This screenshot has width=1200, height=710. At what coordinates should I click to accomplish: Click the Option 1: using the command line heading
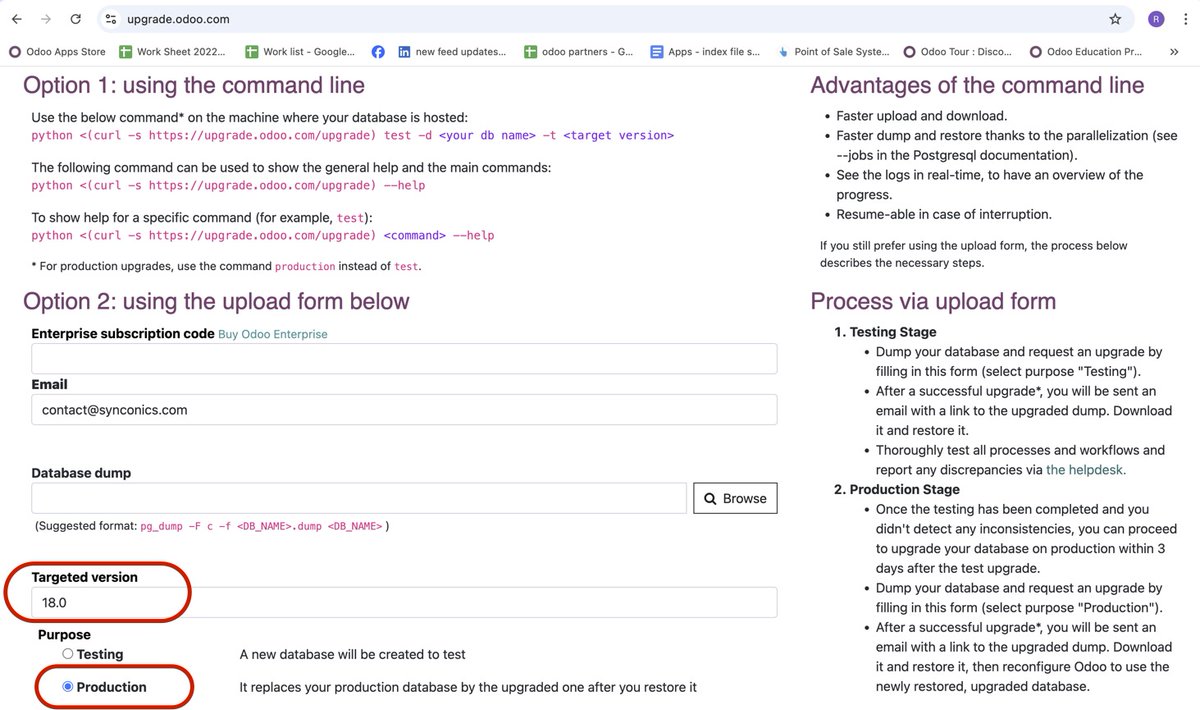194,85
